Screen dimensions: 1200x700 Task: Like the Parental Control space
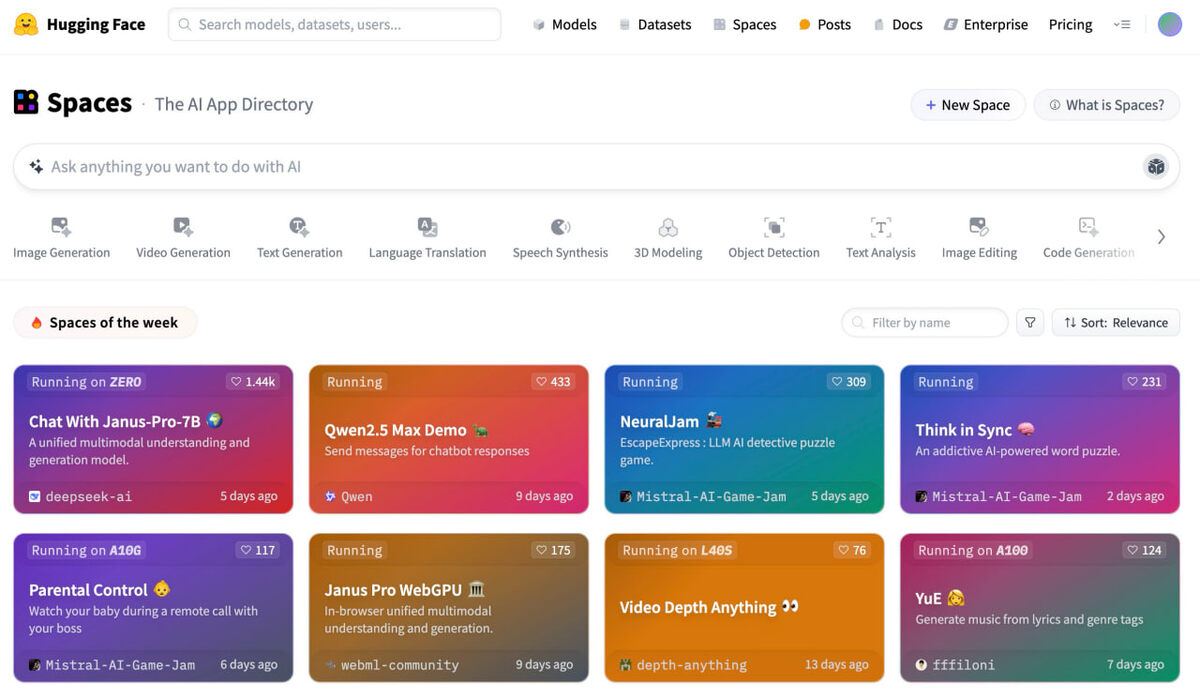click(x=258, y=550)
